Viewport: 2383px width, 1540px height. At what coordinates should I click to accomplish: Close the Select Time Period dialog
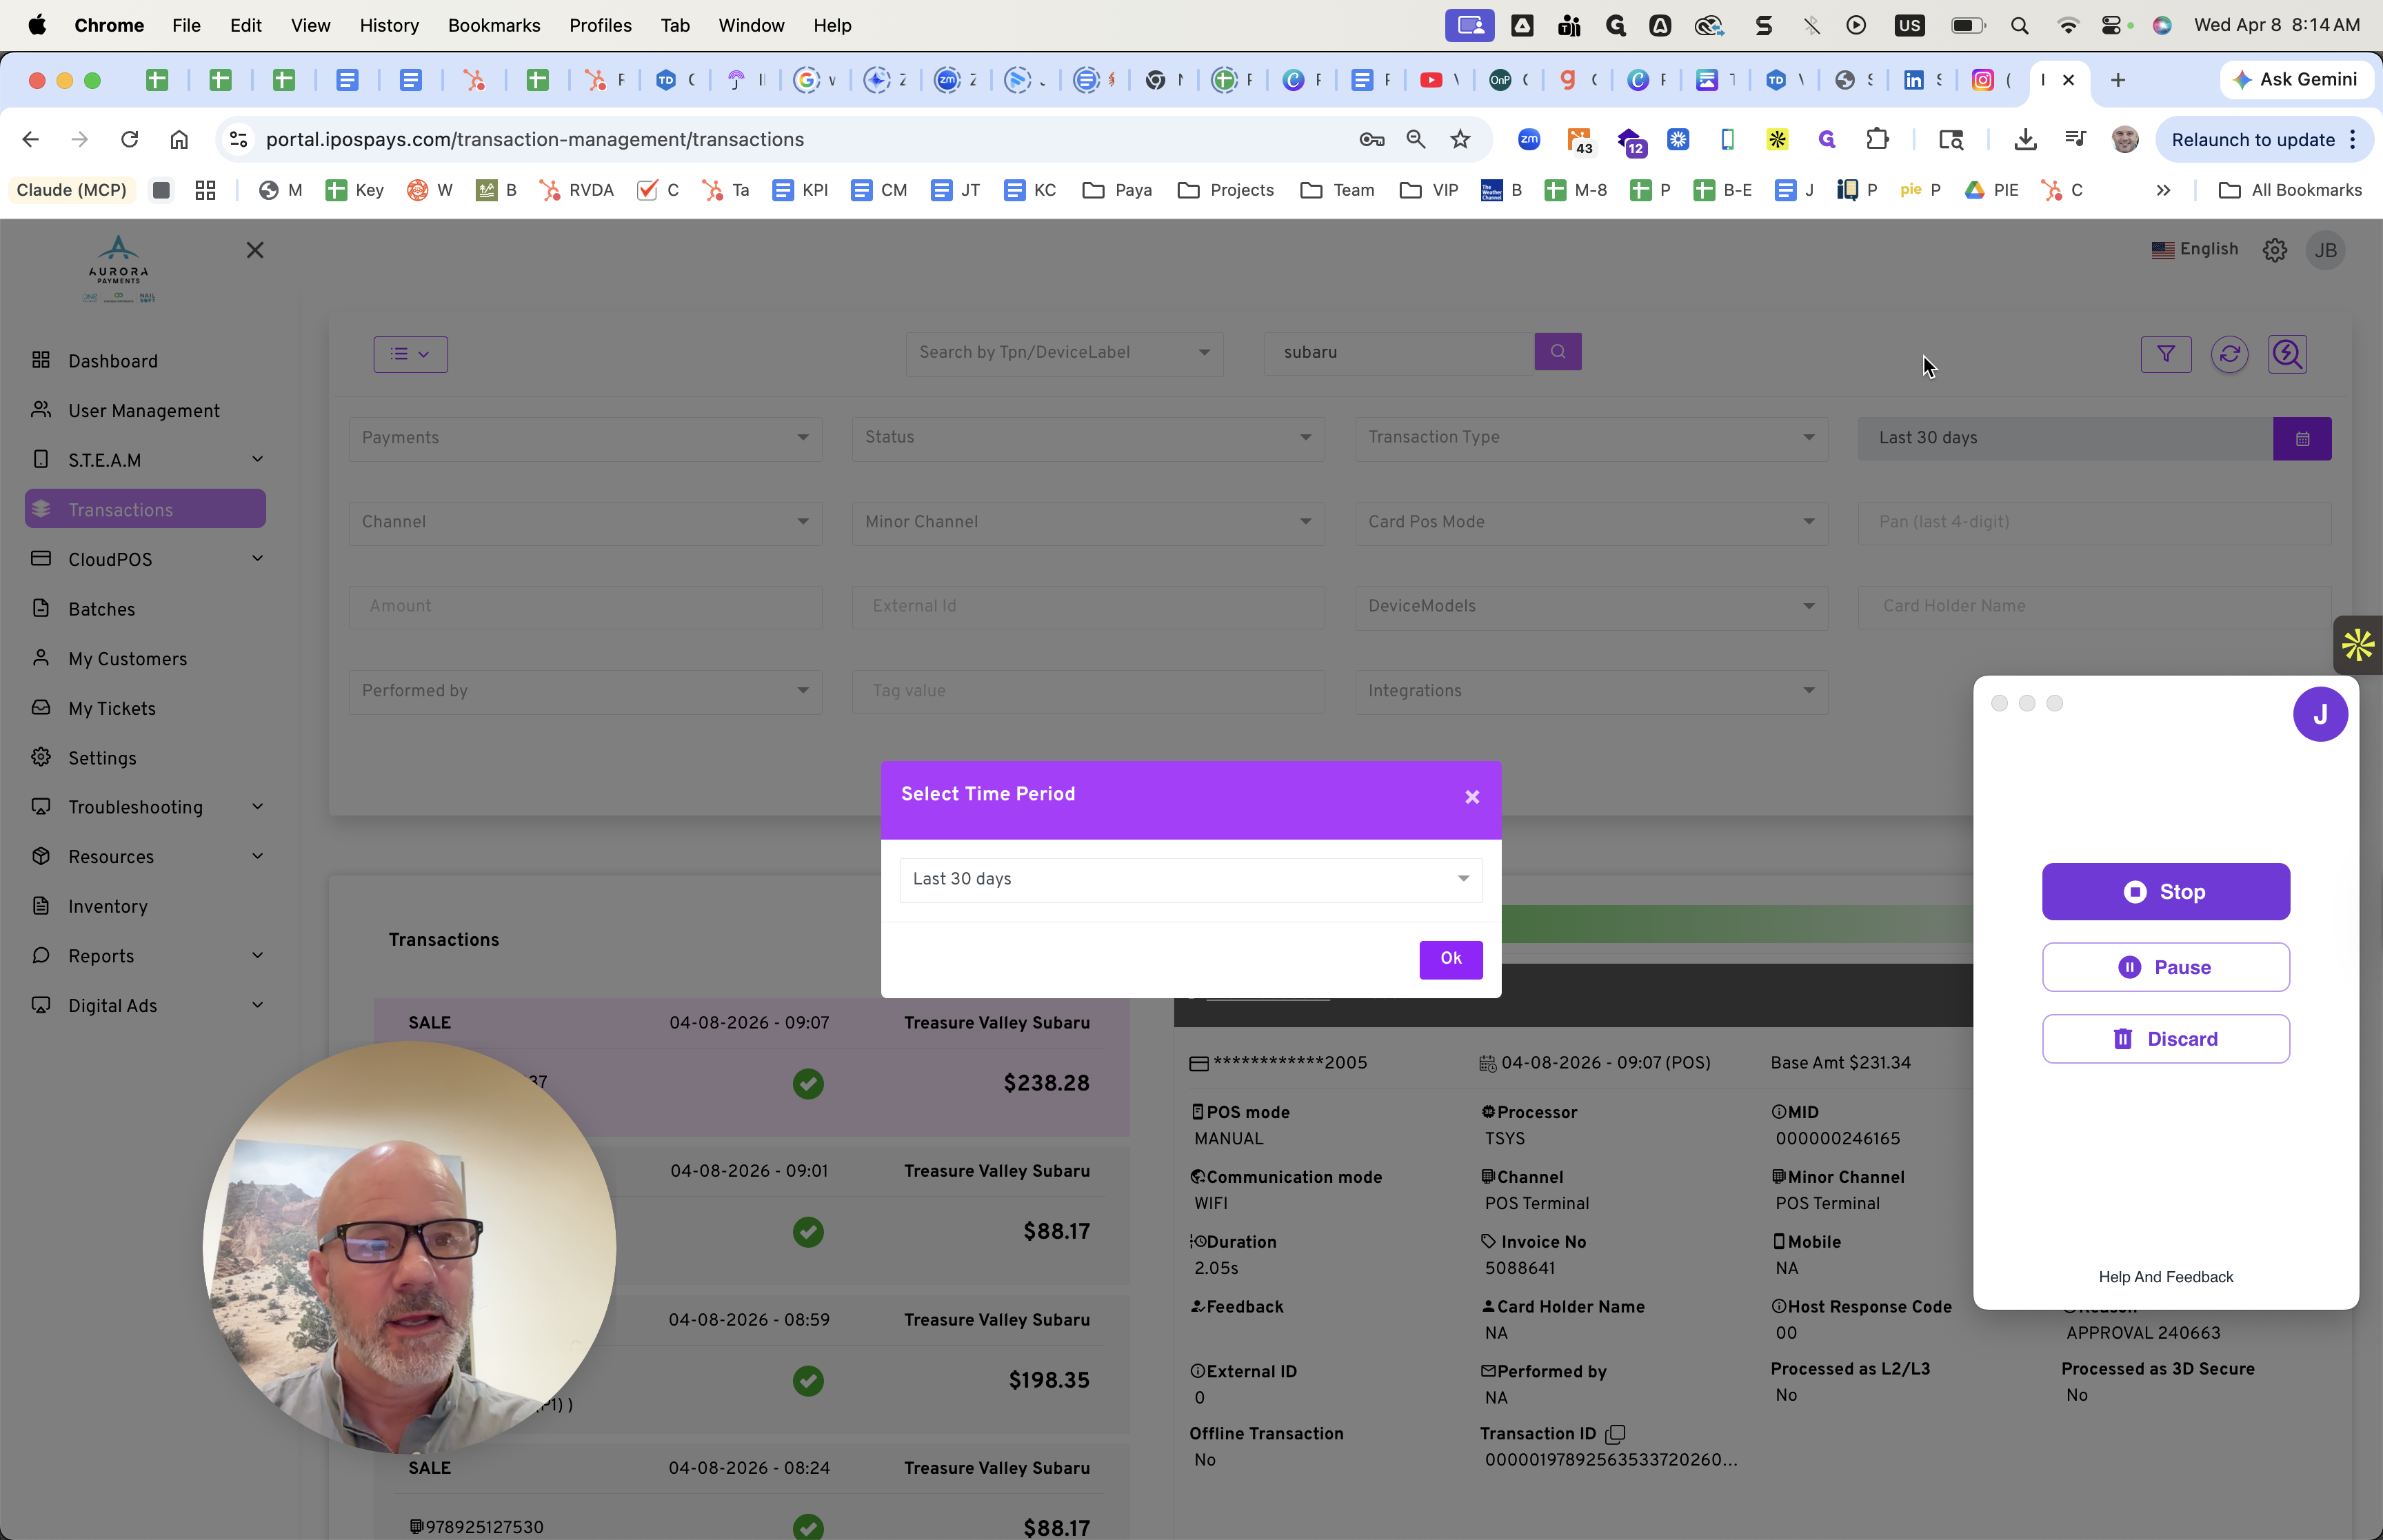pyautogui.click(x=1471, y=797)
